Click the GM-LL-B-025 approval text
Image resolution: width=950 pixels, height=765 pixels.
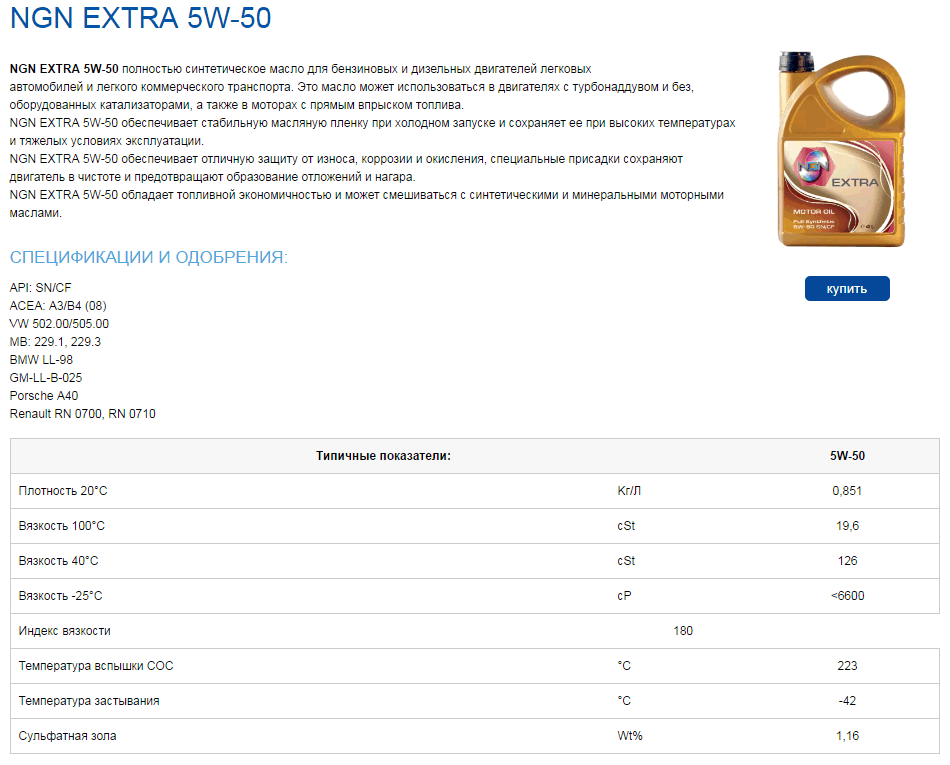(45, 378)
